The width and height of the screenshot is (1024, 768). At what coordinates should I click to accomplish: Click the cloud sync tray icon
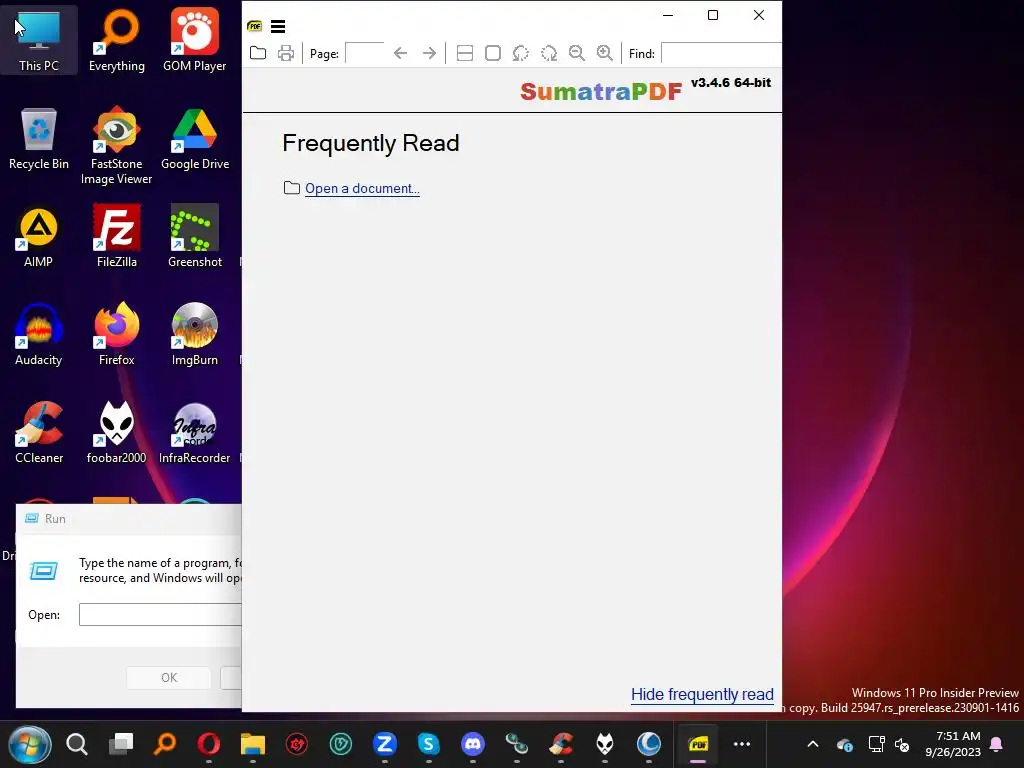coord(844,744)
